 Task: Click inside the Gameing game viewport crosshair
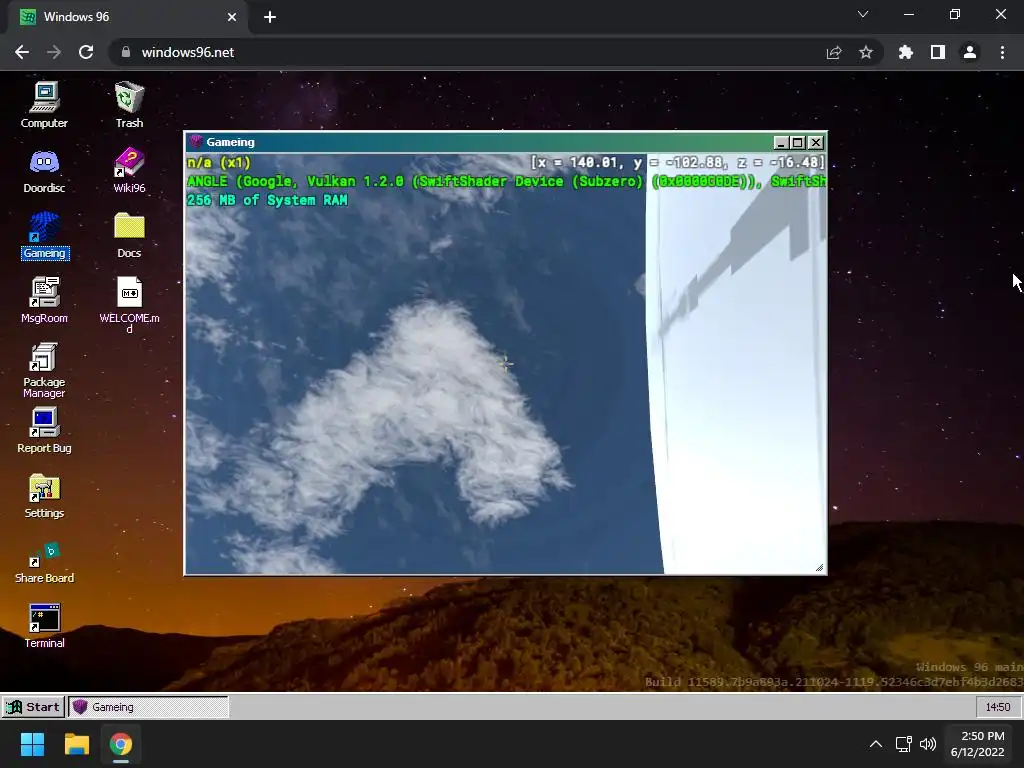coord(505,364)
